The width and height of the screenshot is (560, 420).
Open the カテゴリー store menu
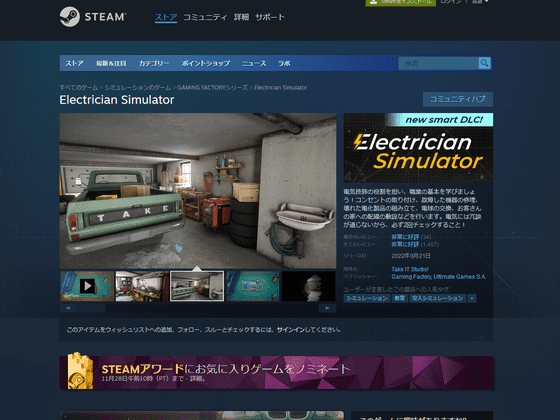click(154, 63)
